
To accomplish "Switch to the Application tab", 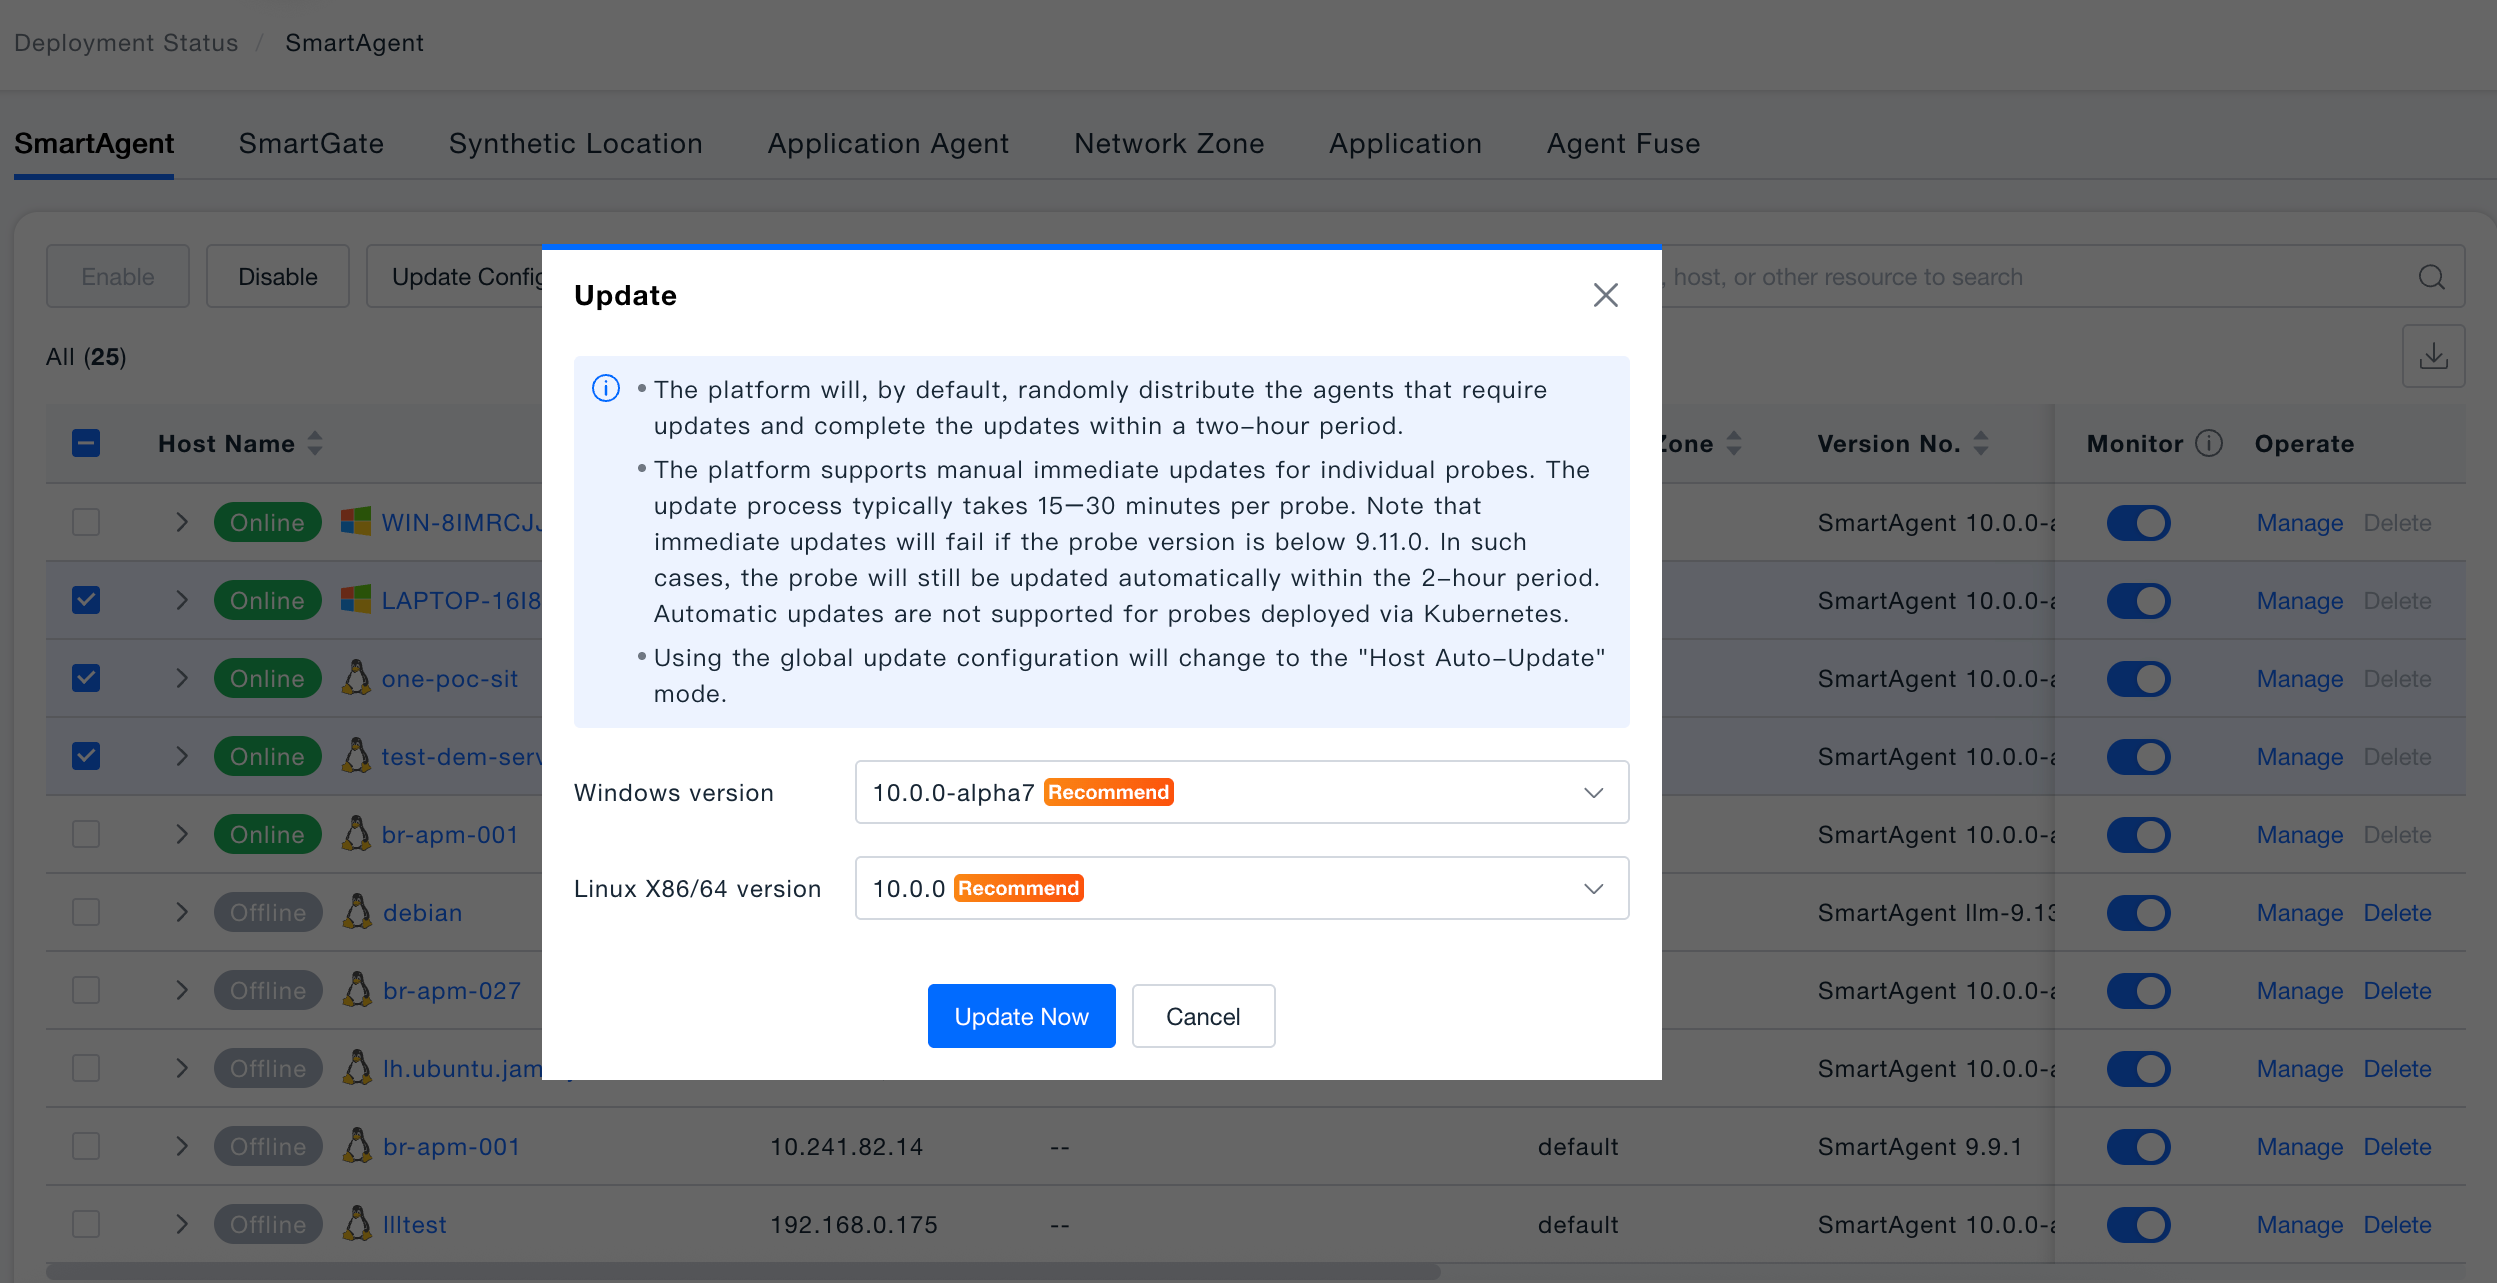I will (x=1405, y=143).
